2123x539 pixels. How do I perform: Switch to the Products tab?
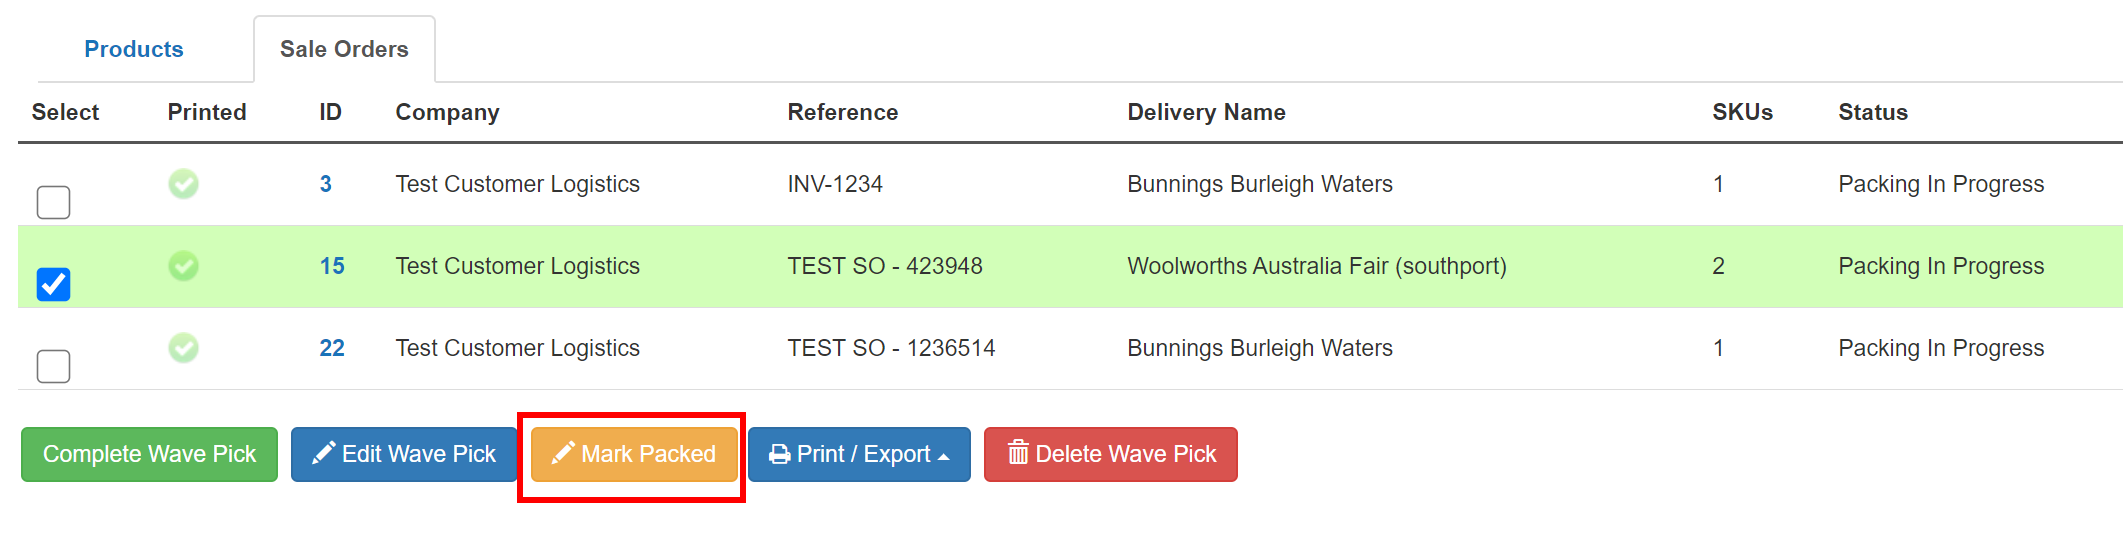[134, 49]
